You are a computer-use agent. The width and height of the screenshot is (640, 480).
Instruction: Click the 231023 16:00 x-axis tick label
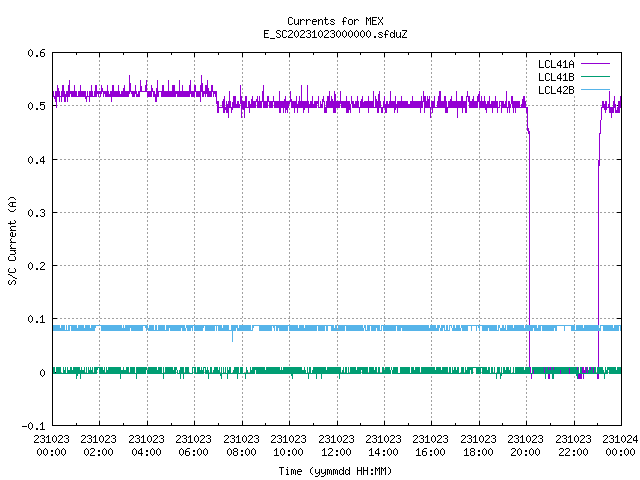(x=430, y=446)
